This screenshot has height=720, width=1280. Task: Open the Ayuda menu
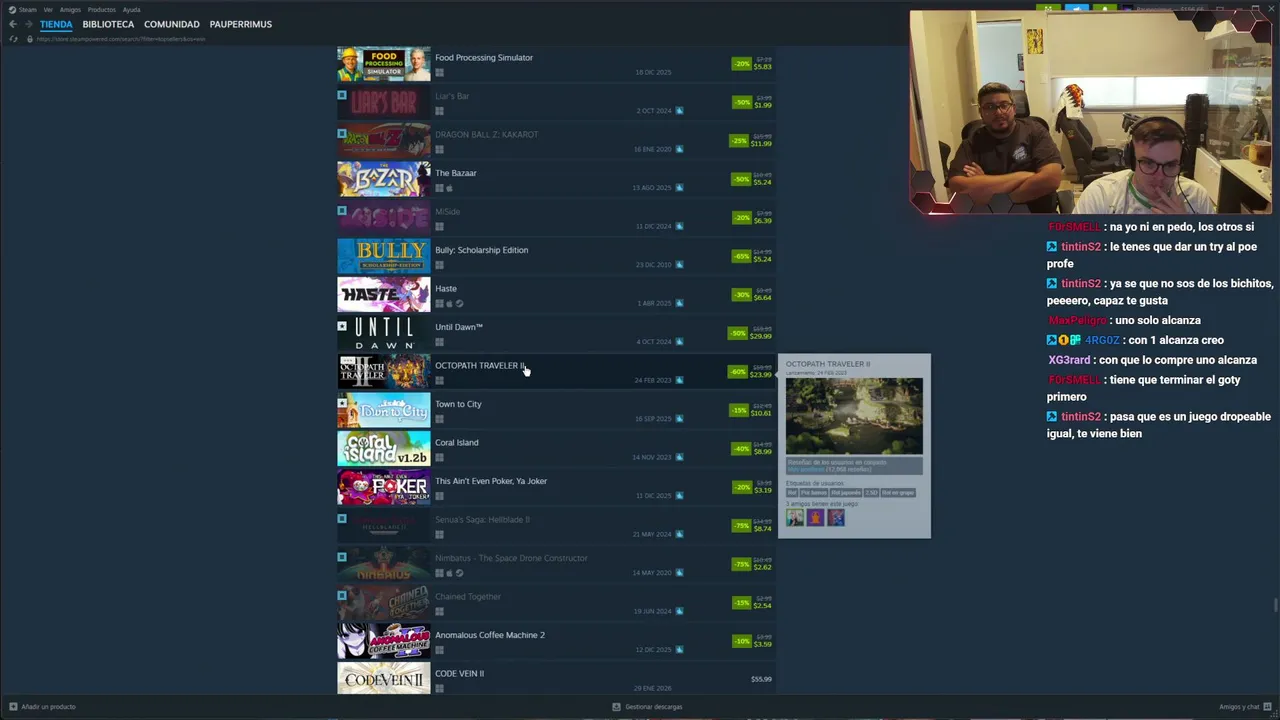(131, 9)
